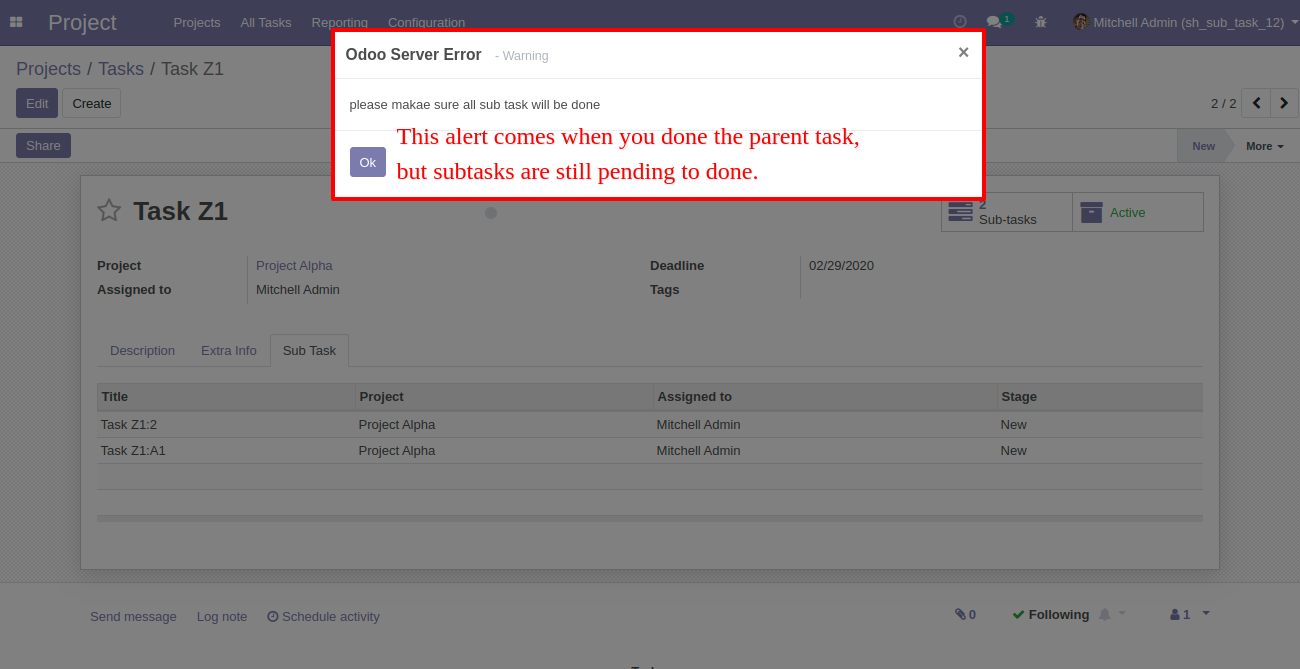This screenshot has width=1300, height=669.
Task: Open the apps grid menu icon
Action: (x=16, y=22)
